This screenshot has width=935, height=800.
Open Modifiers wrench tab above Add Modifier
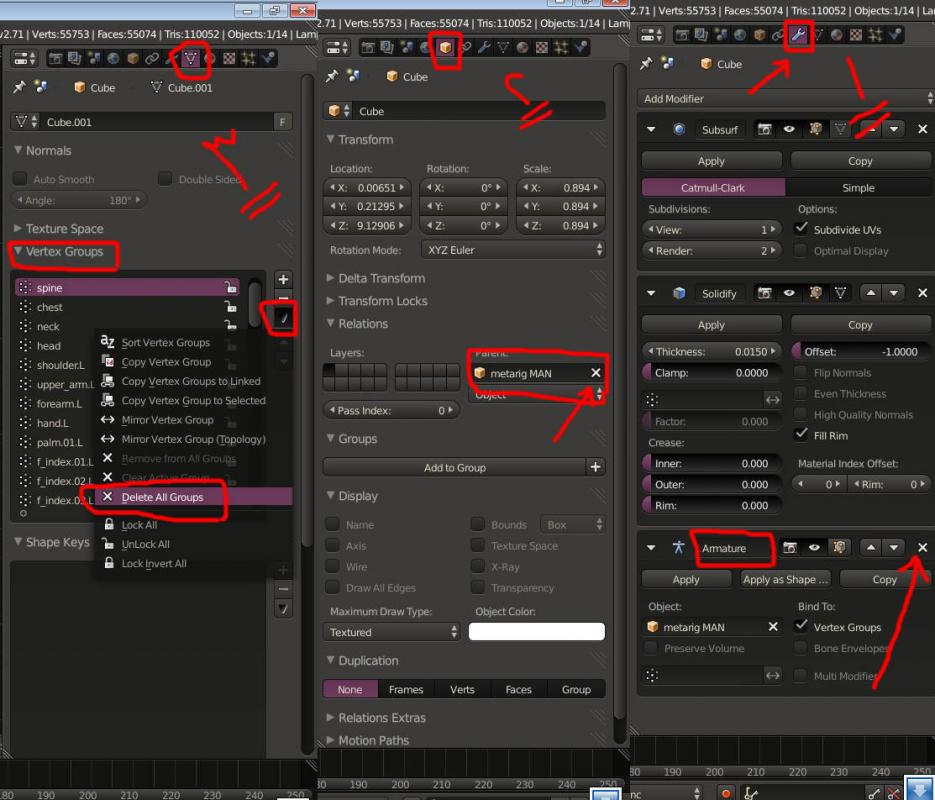[x=798, y=35]
